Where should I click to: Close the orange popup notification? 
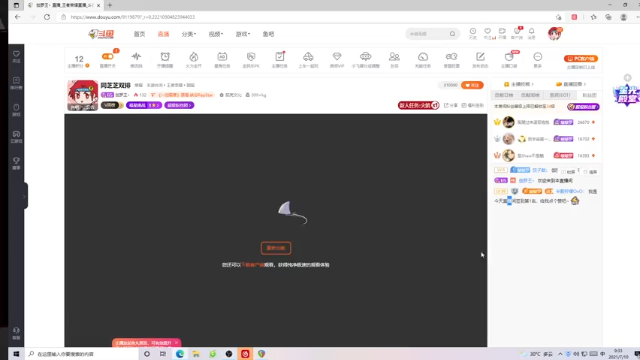point(176,343)
